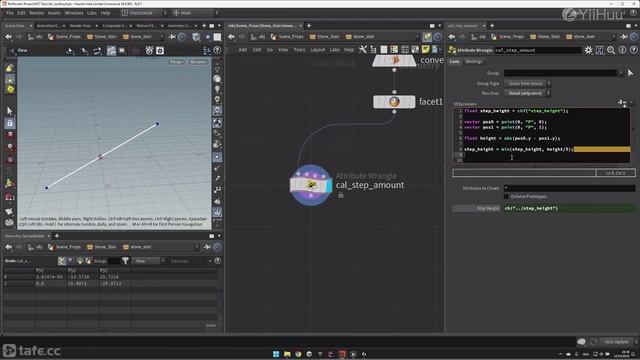Open the File menu
The height and width of the screenshot is (360, 640).
(x=9, y=13)
